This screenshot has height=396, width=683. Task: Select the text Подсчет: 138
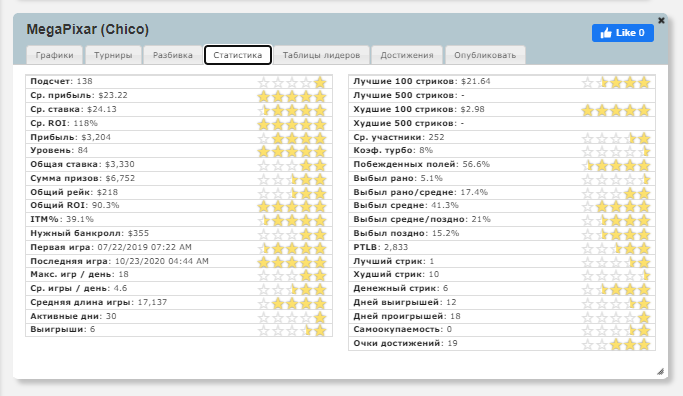coord(61,81)
